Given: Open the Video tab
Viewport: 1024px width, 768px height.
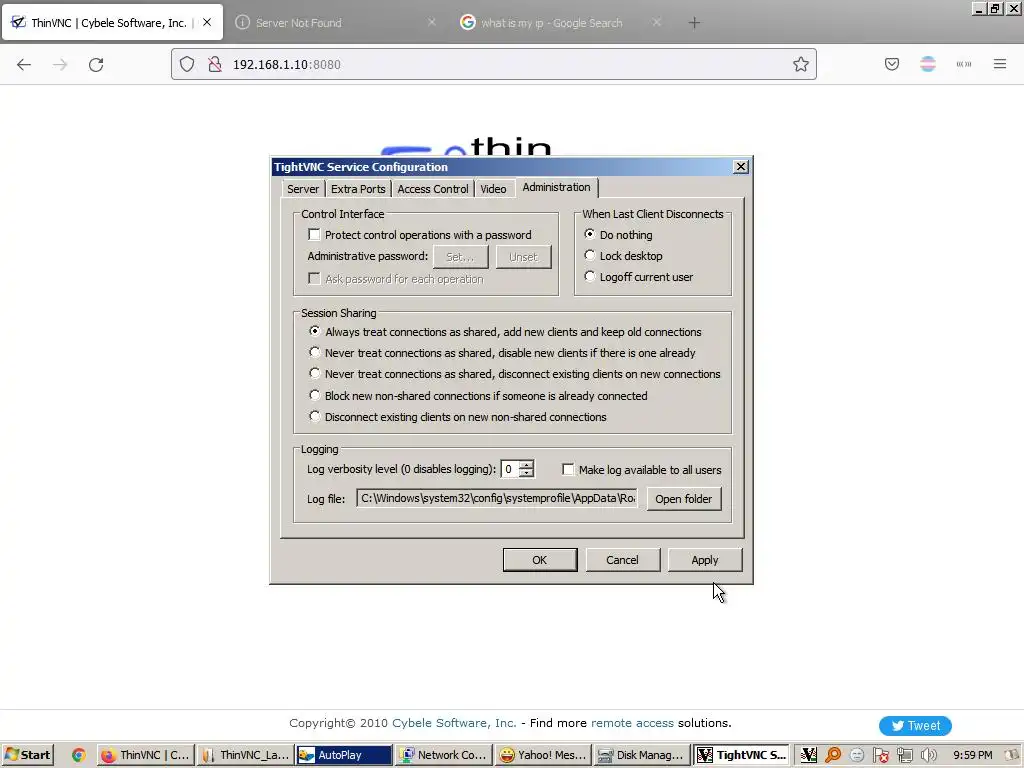Looking at the screenshot, I should click(x=493, y=189).
